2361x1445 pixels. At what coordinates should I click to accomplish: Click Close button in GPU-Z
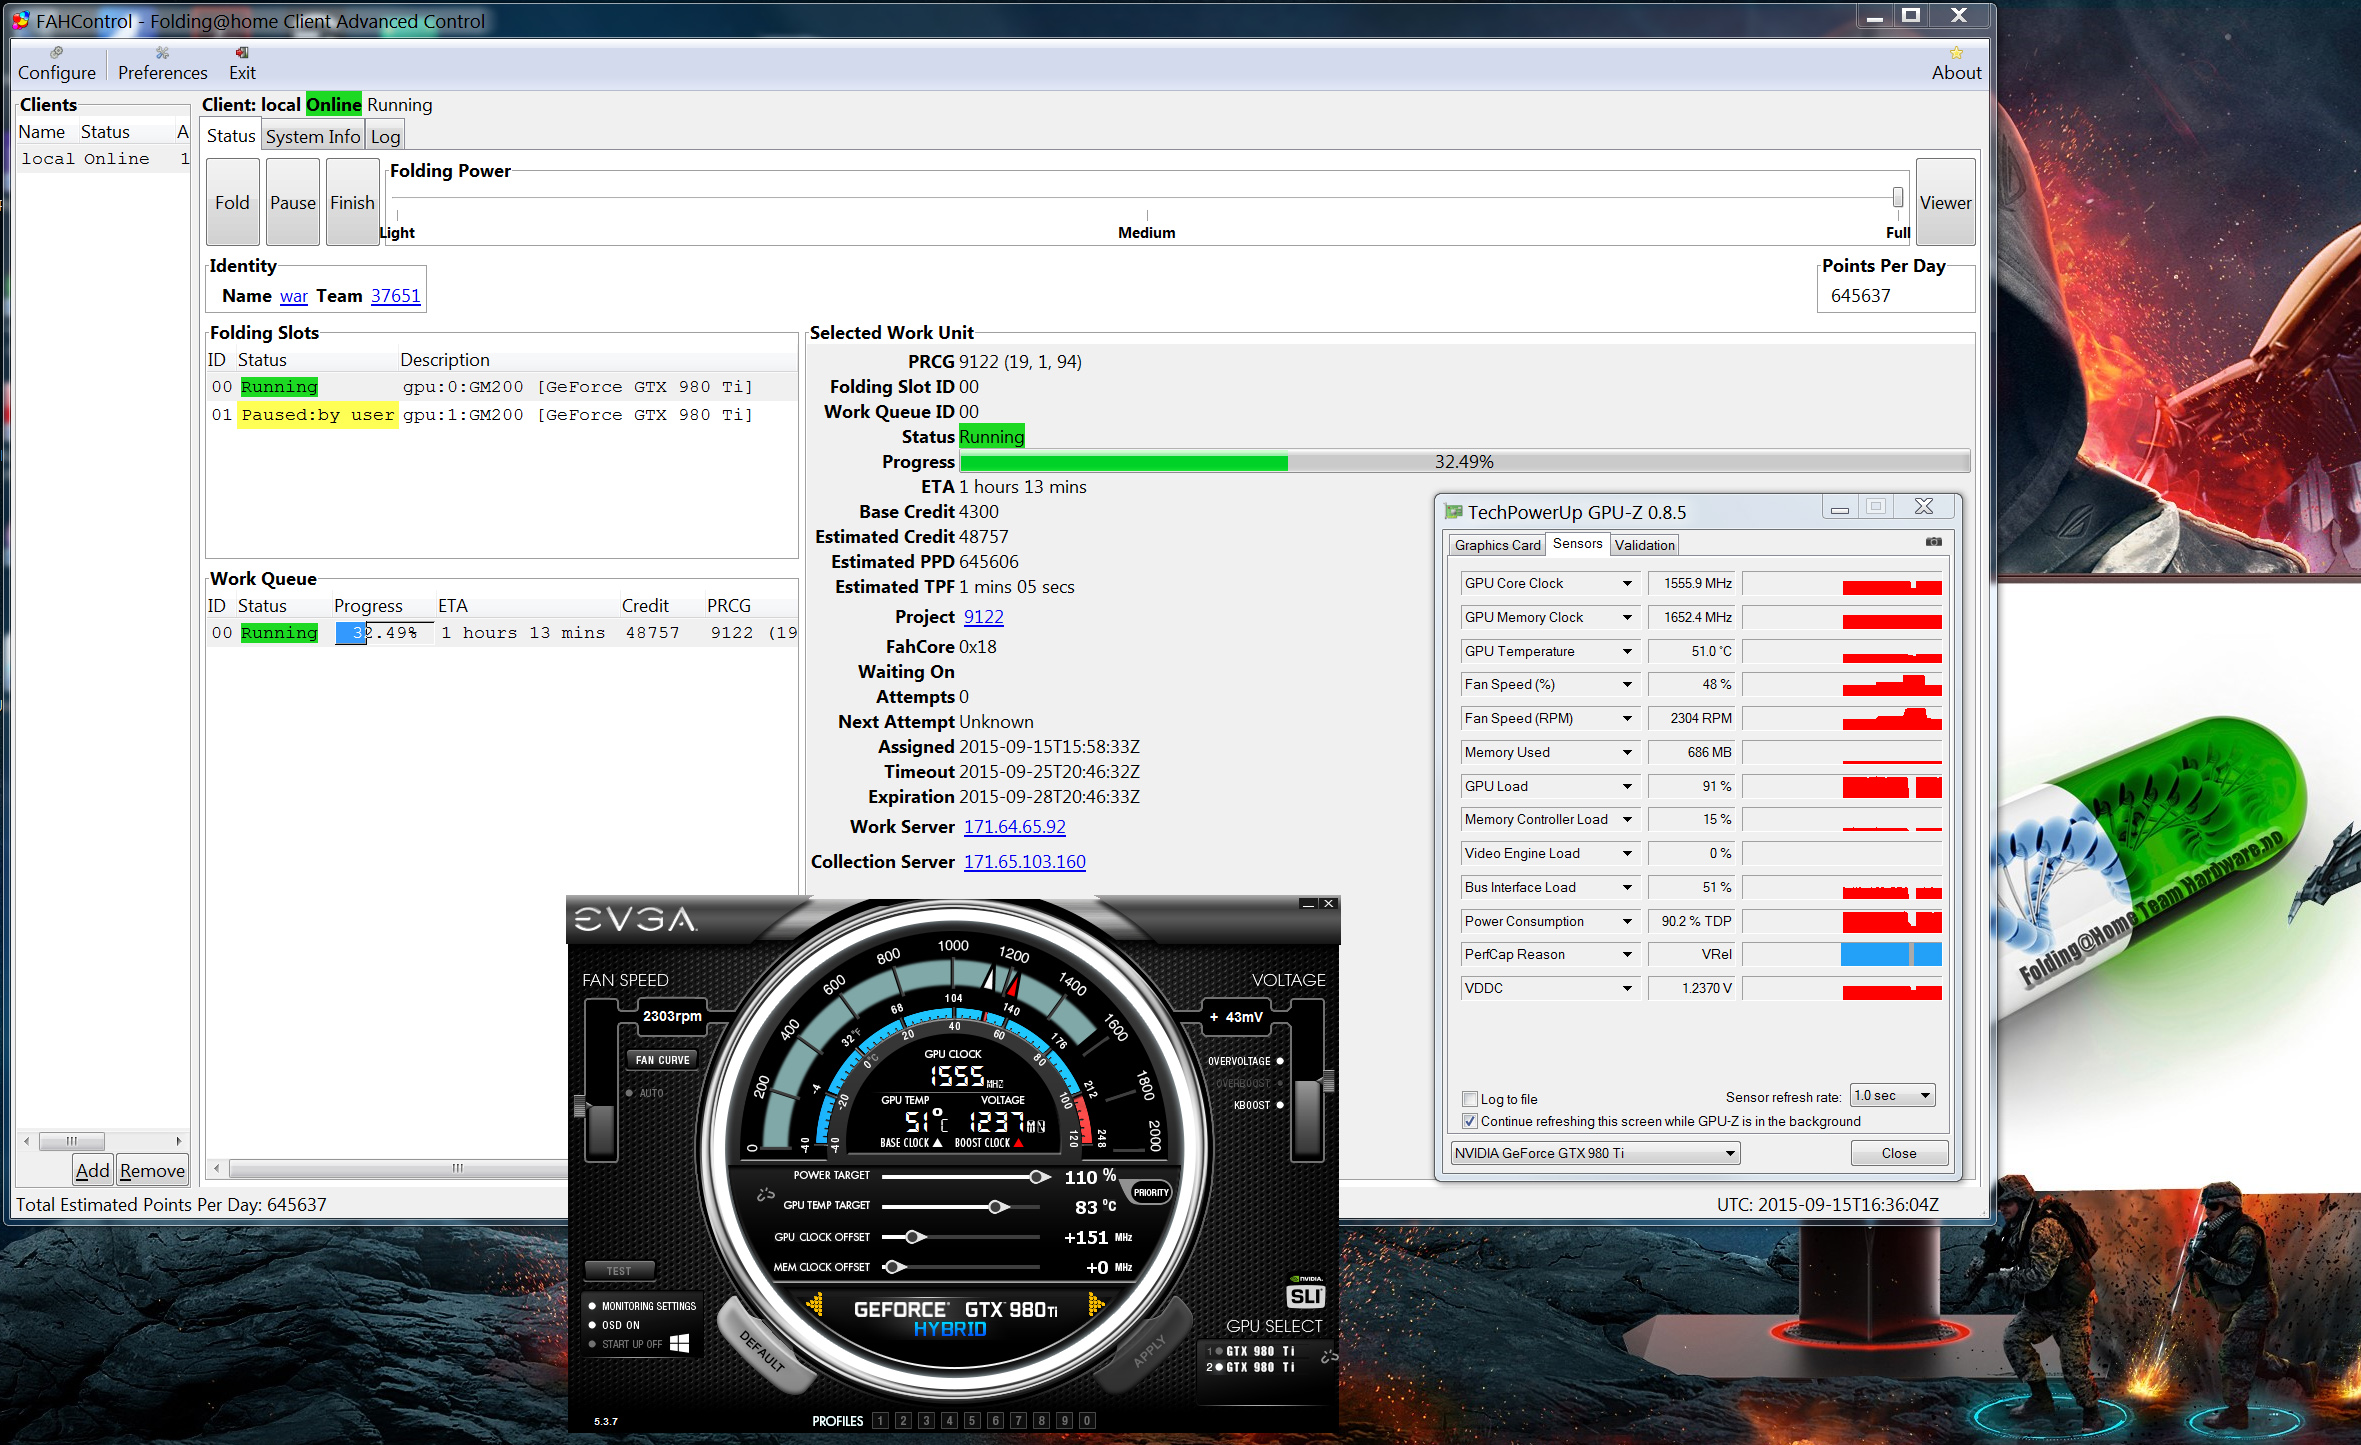[1898, 1153]
